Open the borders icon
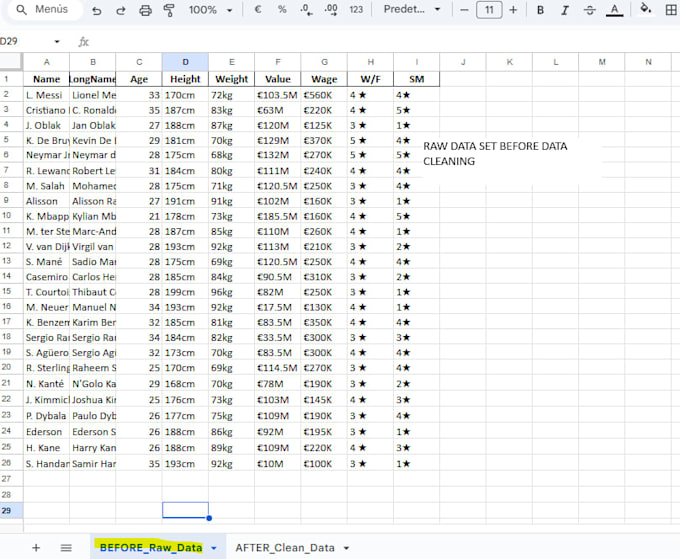Screen dimensions: 680x559 [671, 10]
